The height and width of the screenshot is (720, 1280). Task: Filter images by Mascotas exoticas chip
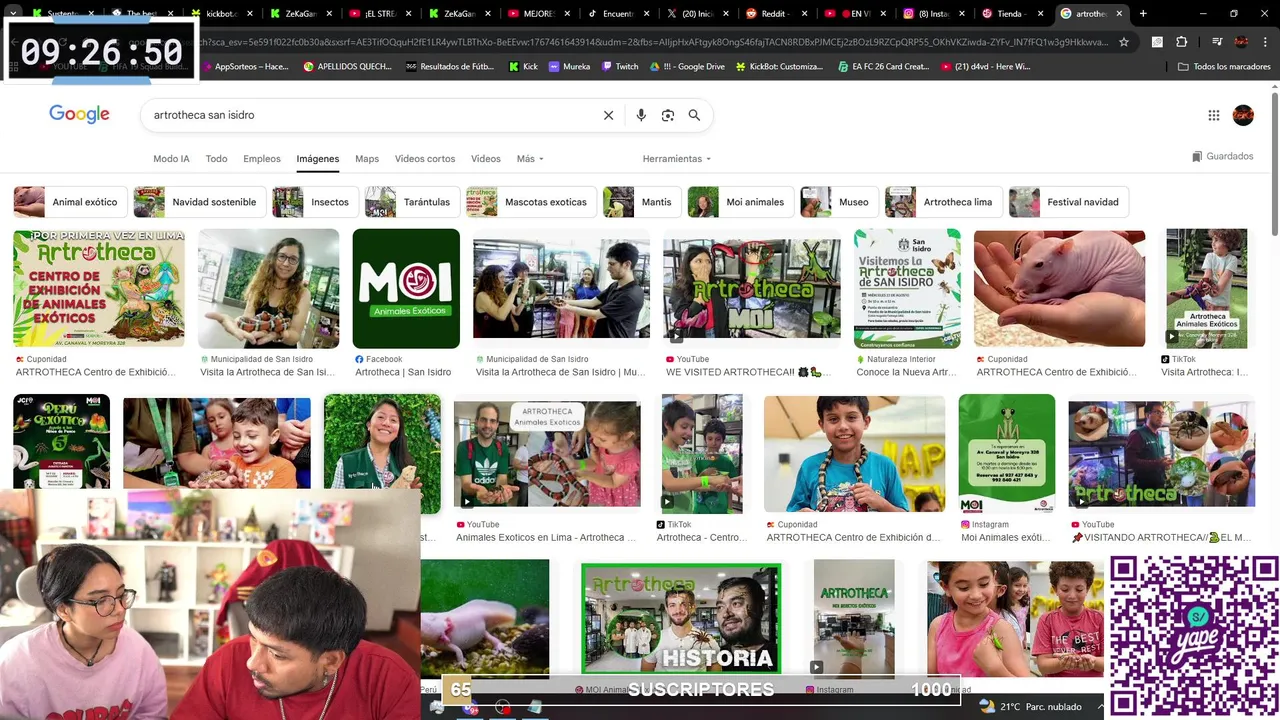click(531, 202)
